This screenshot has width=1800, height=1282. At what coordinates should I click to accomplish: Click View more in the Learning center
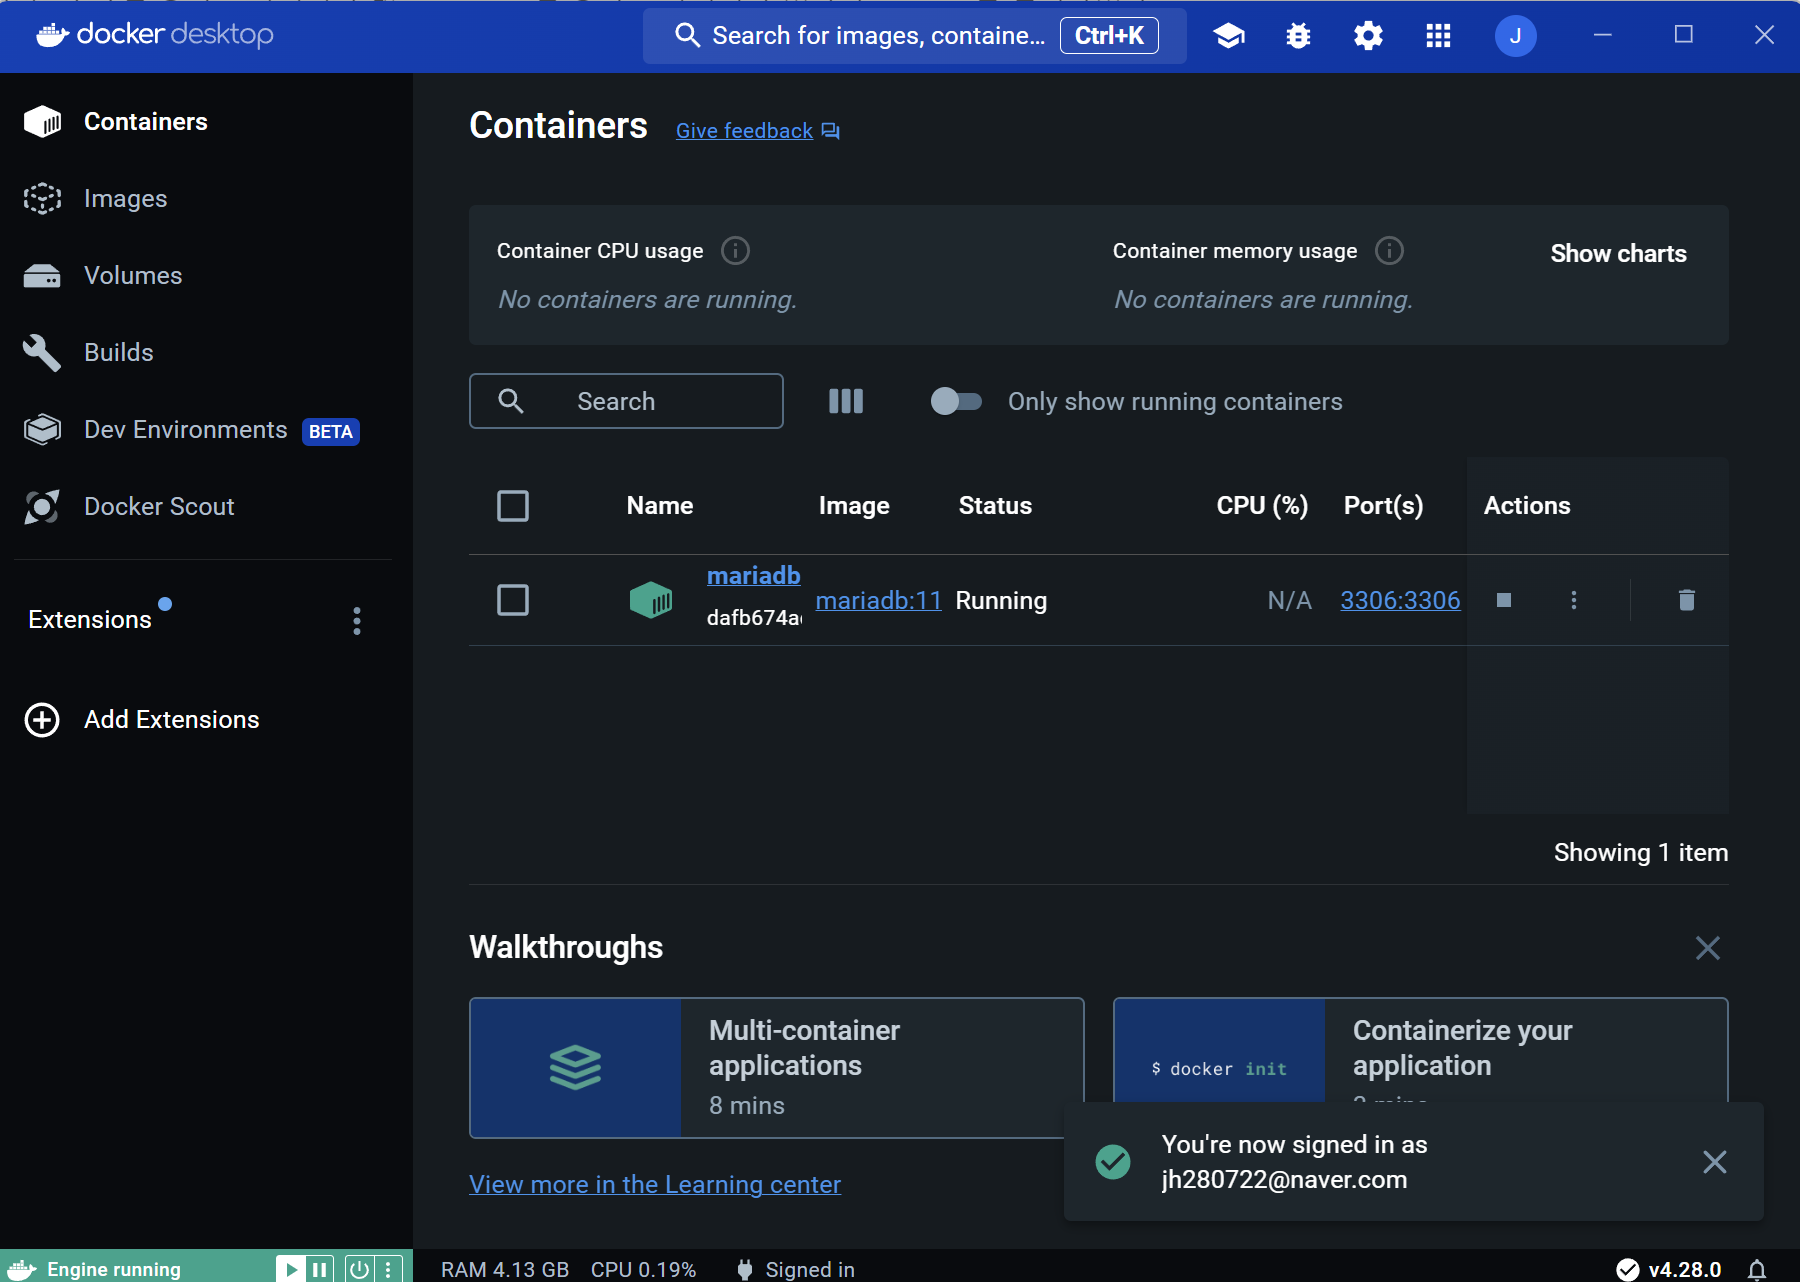coord(655,1185)
